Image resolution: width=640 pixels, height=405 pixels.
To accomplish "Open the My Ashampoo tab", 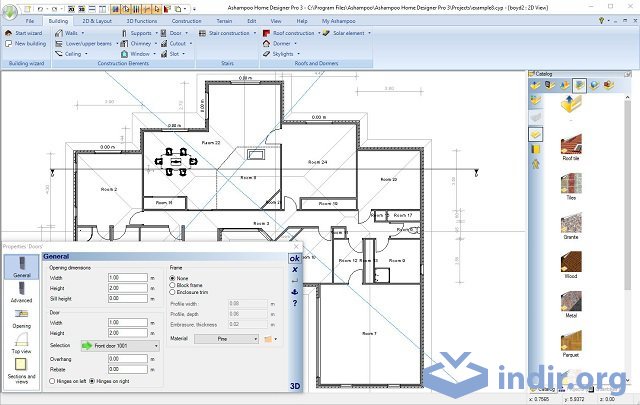I will 338,21.
